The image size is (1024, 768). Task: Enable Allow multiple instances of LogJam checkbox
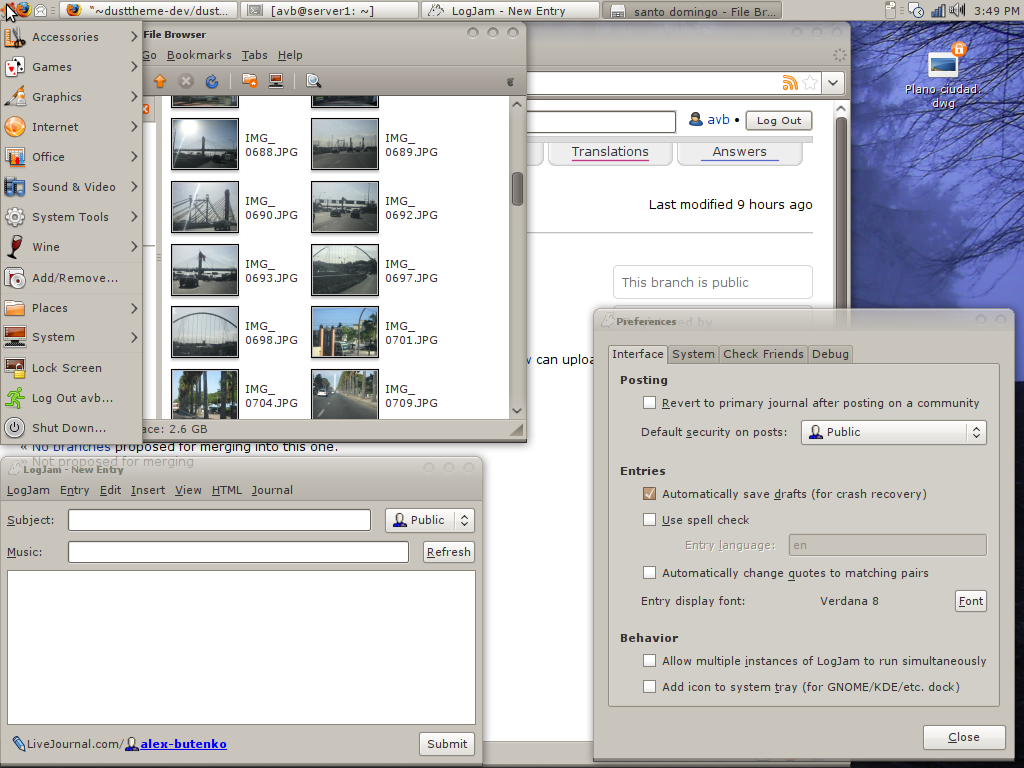[x=649, y=661]
